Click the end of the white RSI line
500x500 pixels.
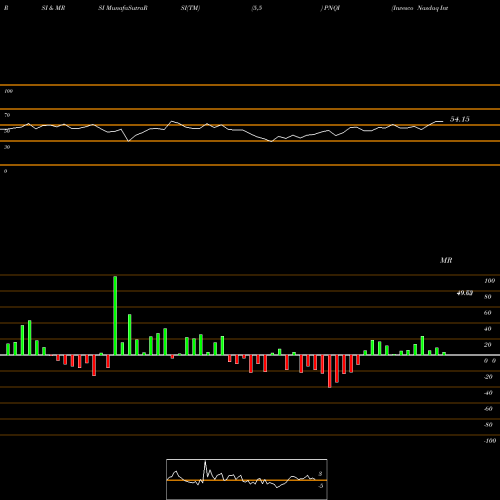[x=443, y=122]
